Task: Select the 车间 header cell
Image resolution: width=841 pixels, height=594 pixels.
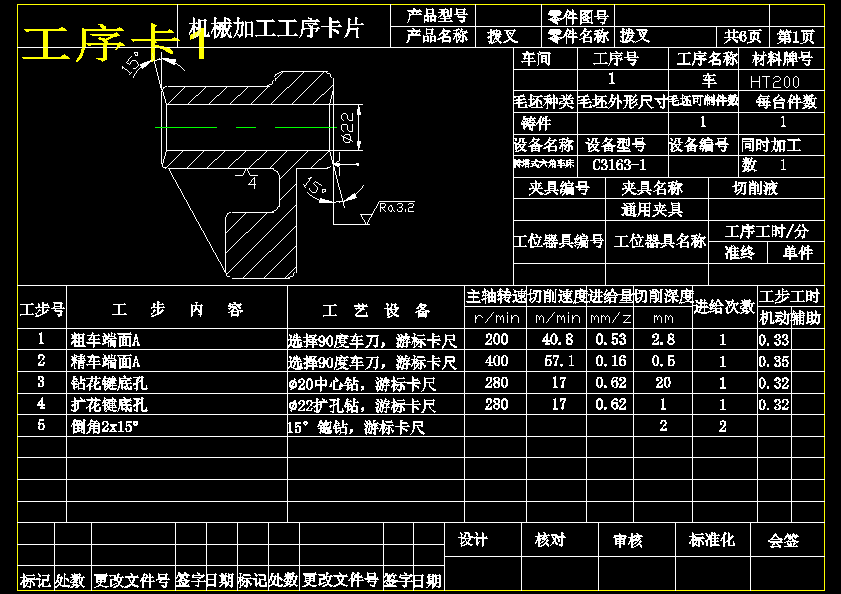Action: coord(535,58)
